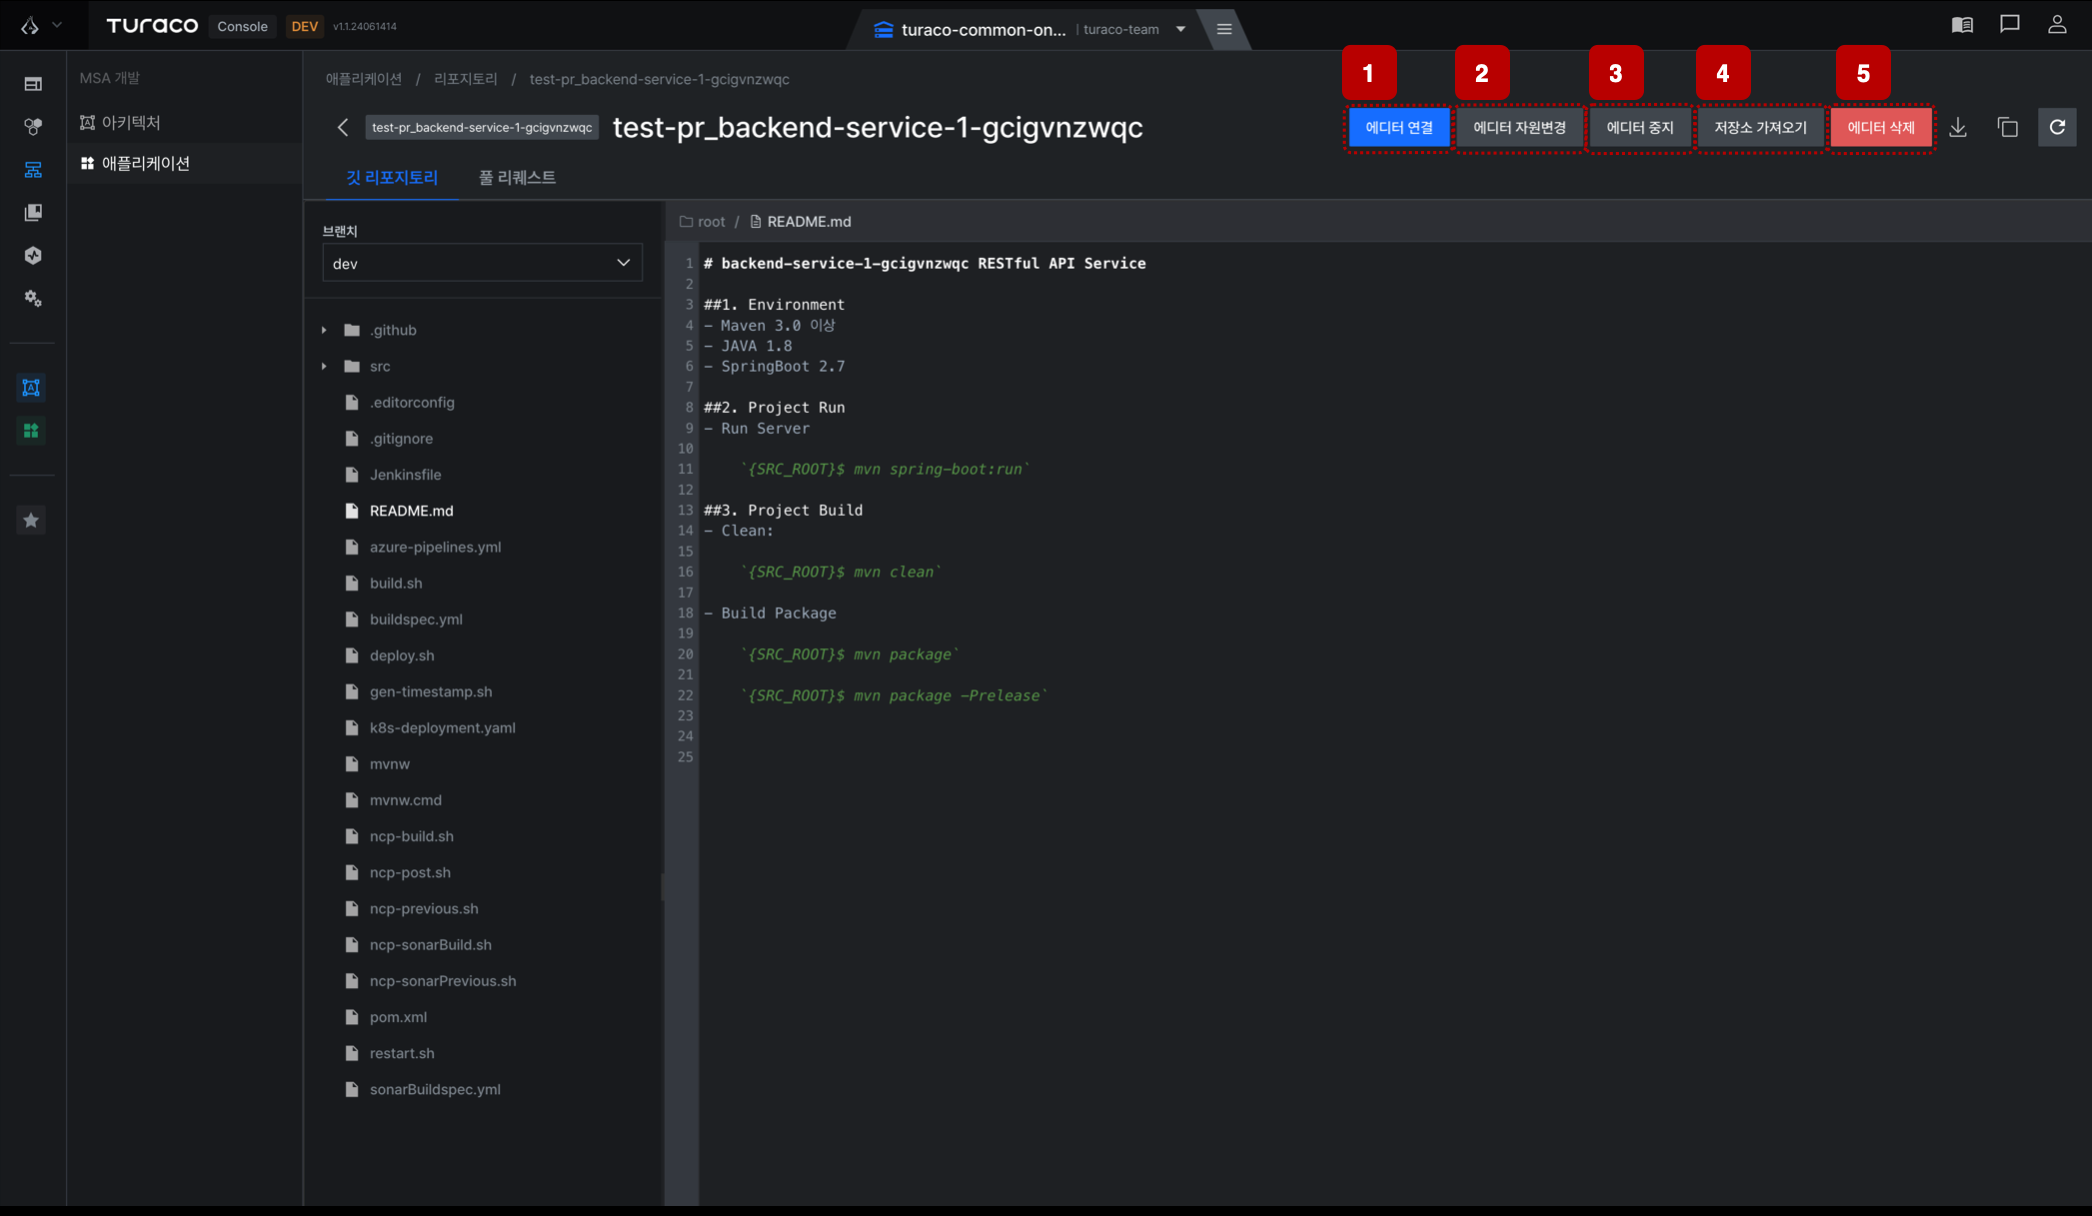
Task: Select README.md in the file tree
Action: tap(411, 510)
